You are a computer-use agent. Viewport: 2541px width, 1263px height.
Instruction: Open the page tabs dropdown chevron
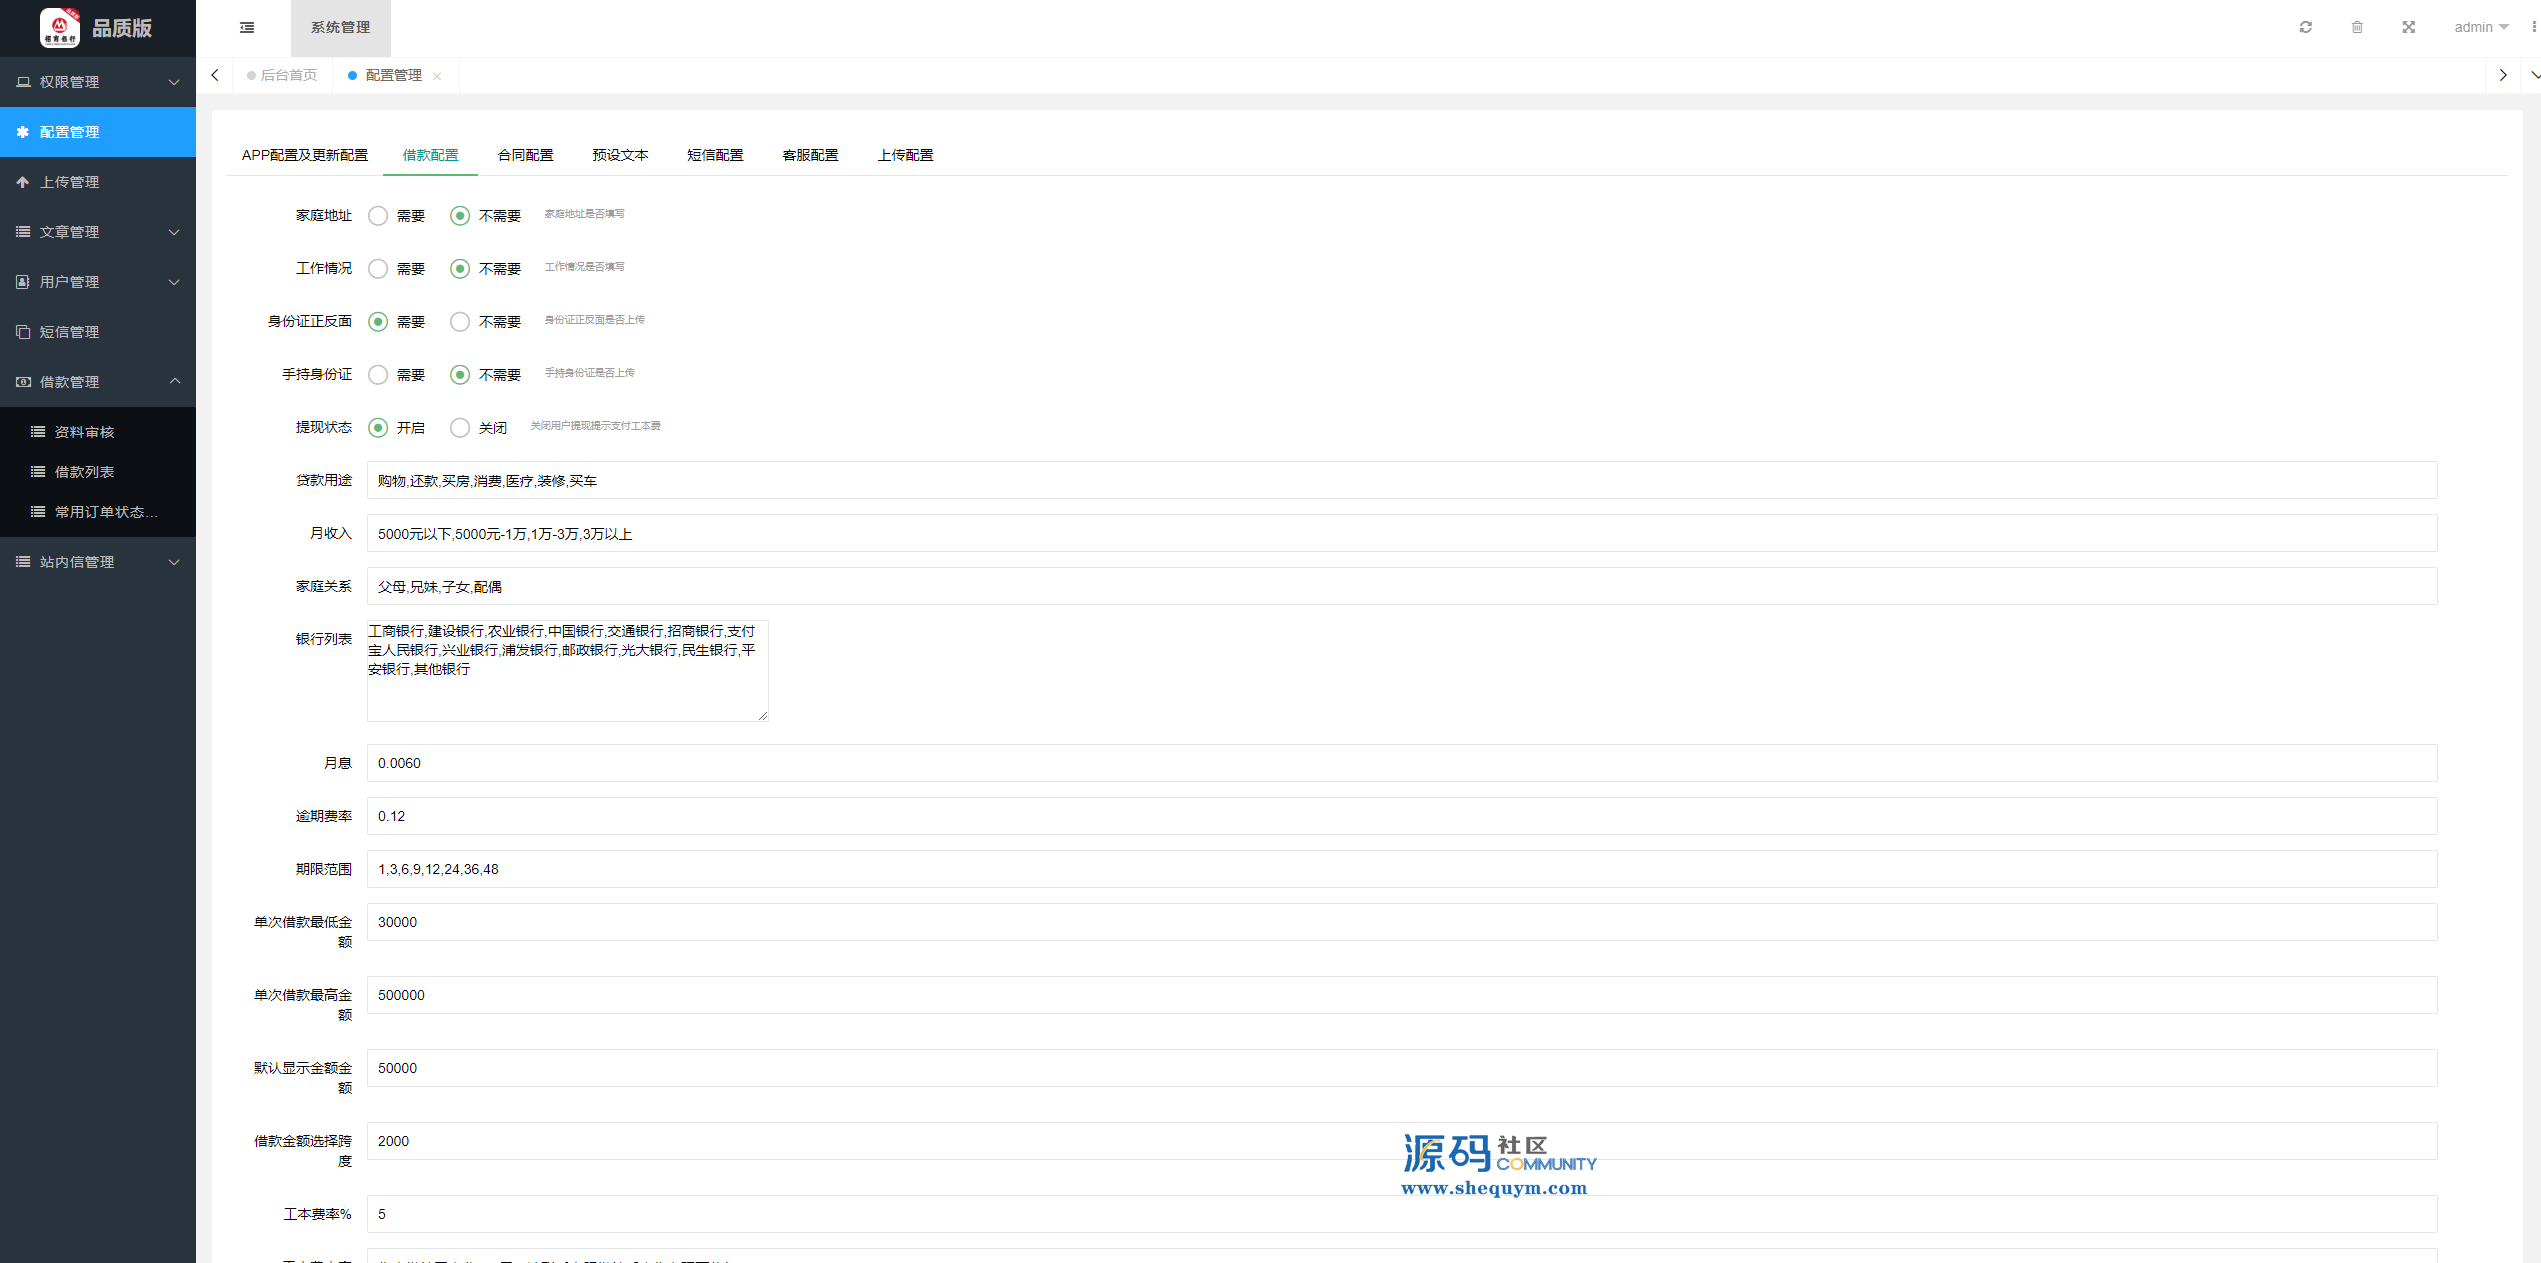(2534, 75)
